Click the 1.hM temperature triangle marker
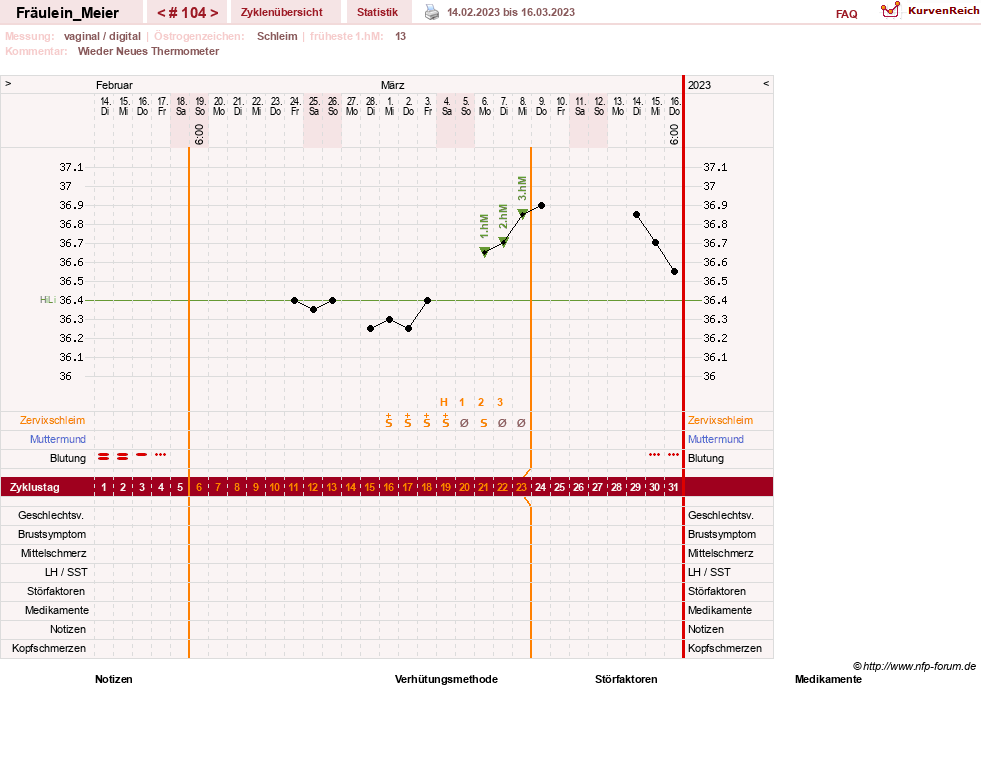Viewport: 981px width, 778px height. point(484,251)
